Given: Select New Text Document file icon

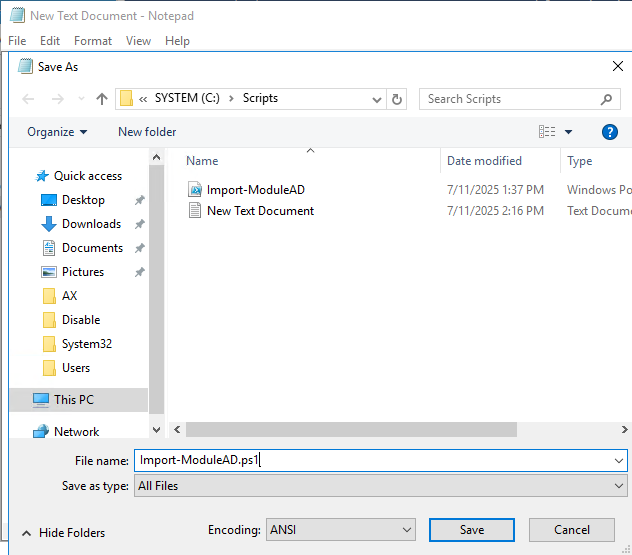Looking at the screenshot, I should click(195, 210).
